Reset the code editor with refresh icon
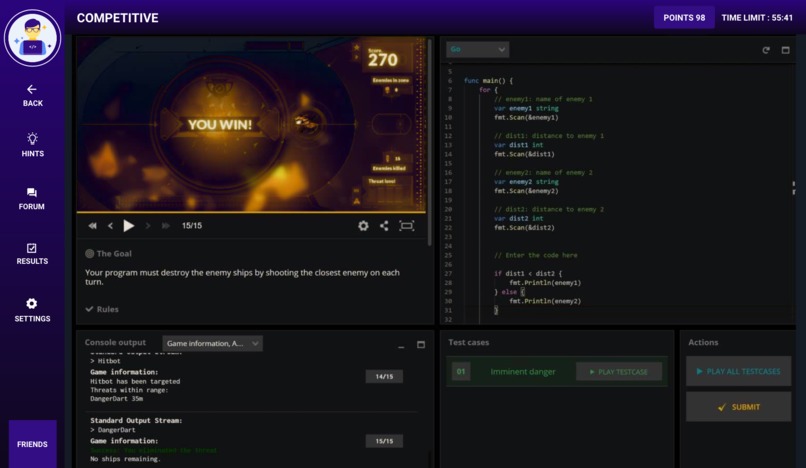Viewport: 806px width, 468px height. (x=766, y=50)
